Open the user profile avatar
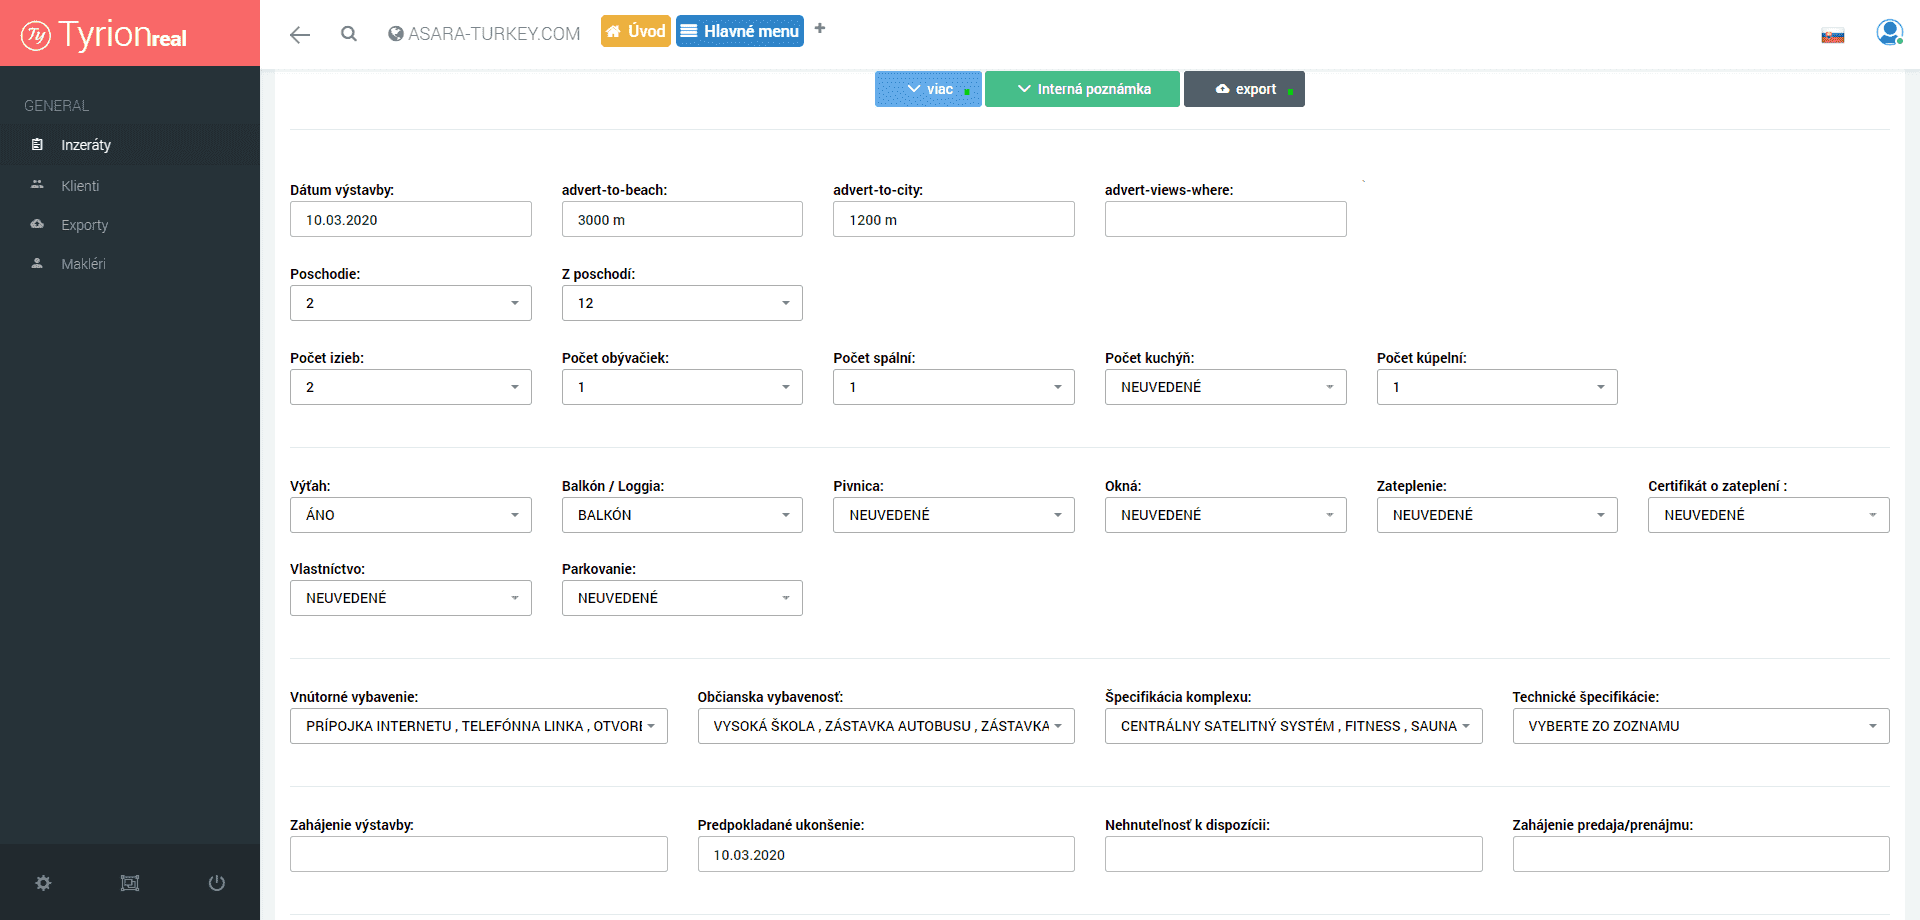This screenshot has height=920, width=1920. (1888, 33)
